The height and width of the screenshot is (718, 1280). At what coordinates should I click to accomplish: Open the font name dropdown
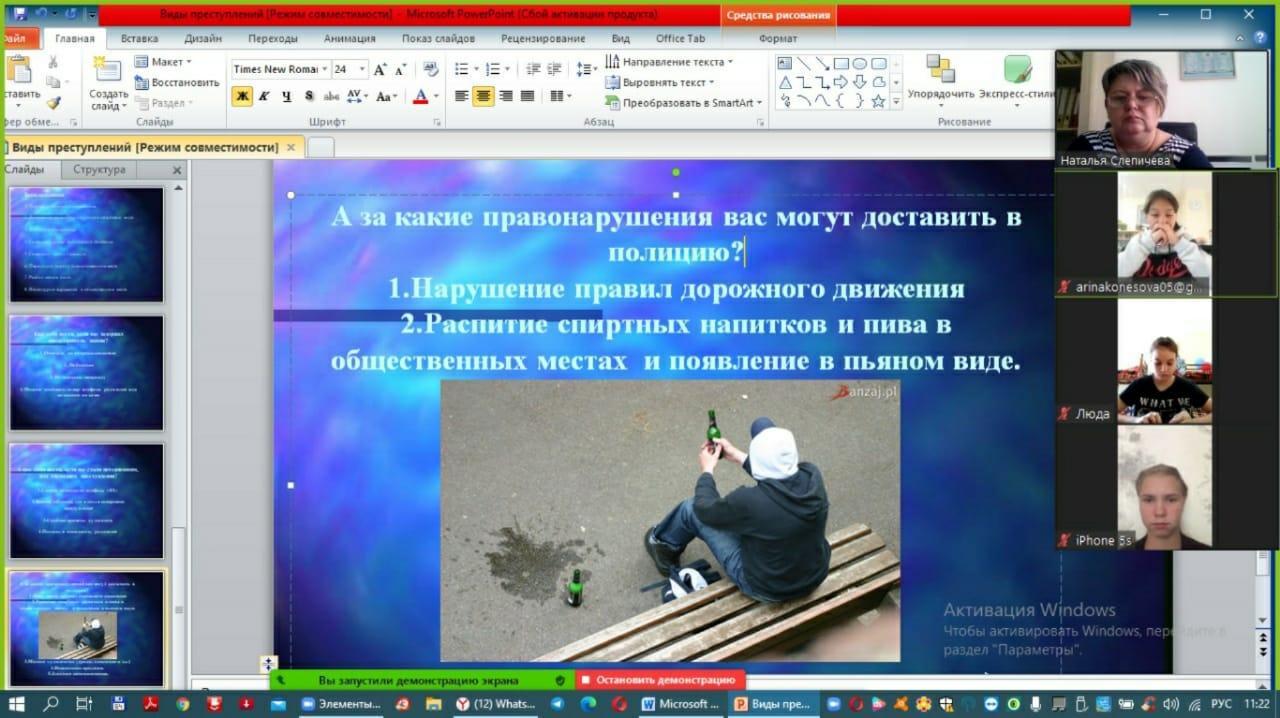324,70
